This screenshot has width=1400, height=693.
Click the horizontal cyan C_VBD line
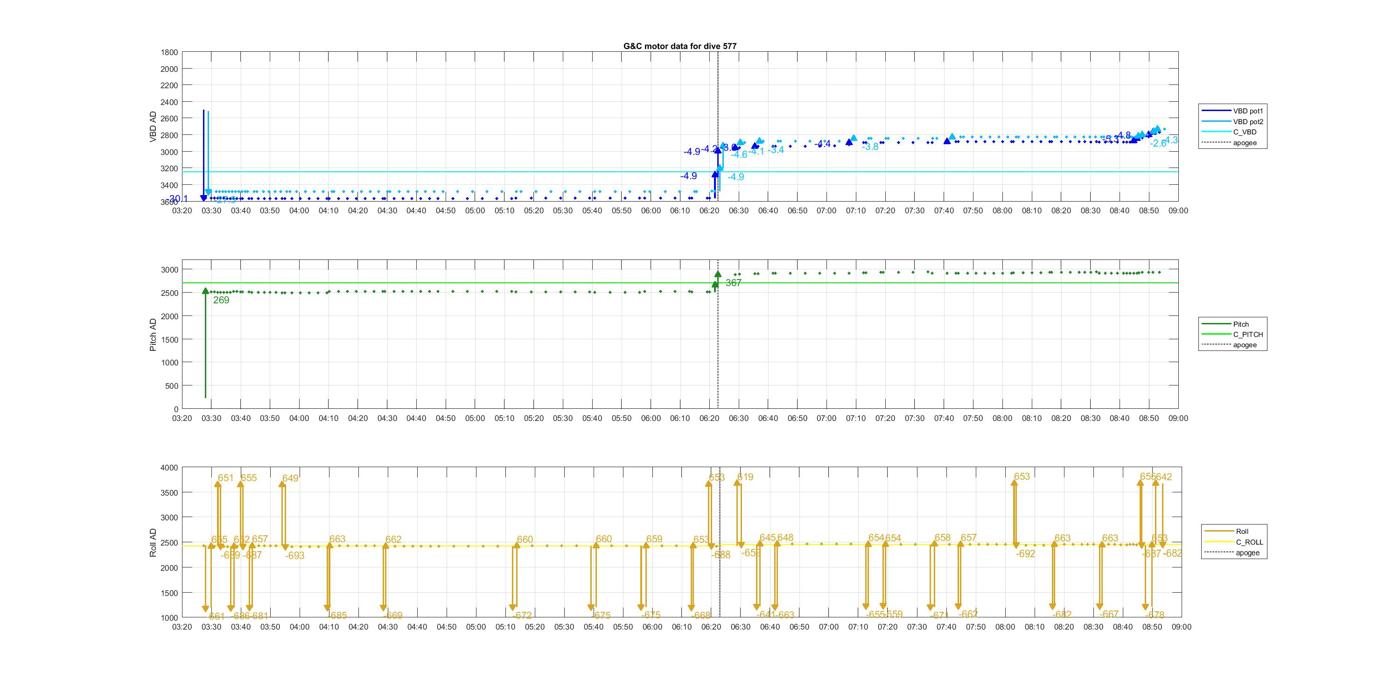[680, 171]
